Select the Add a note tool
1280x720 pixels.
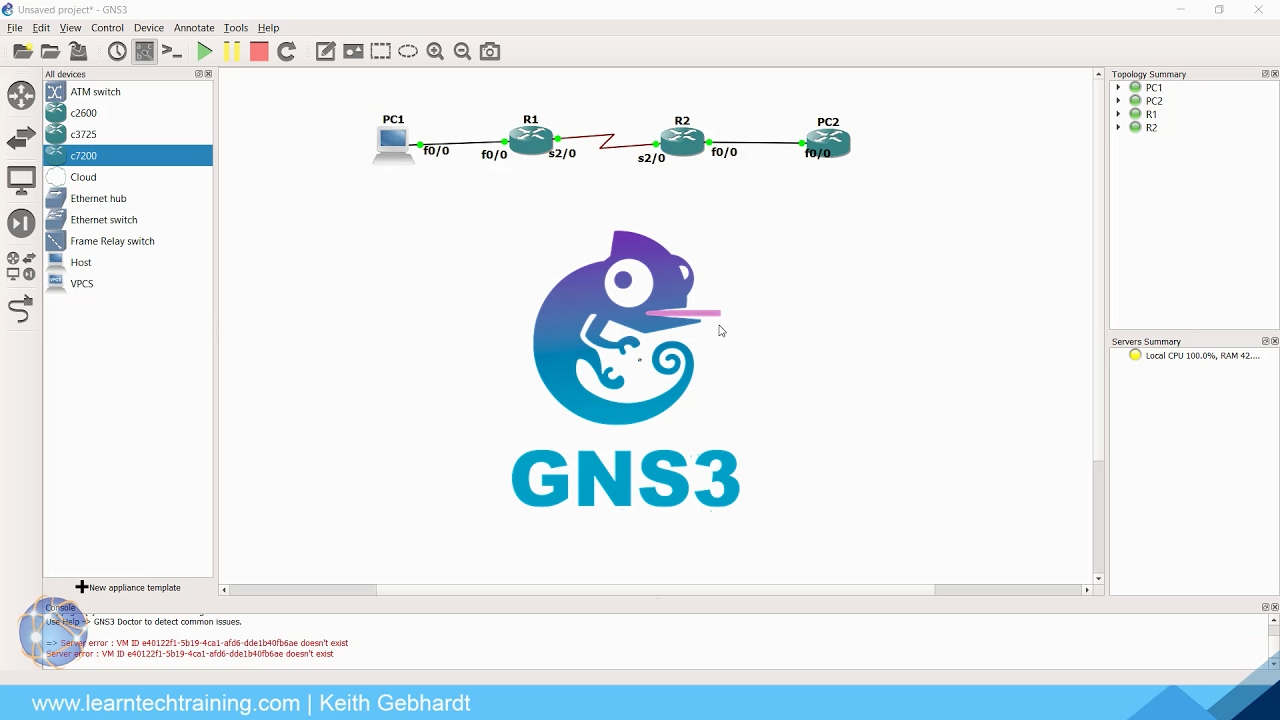326,51
